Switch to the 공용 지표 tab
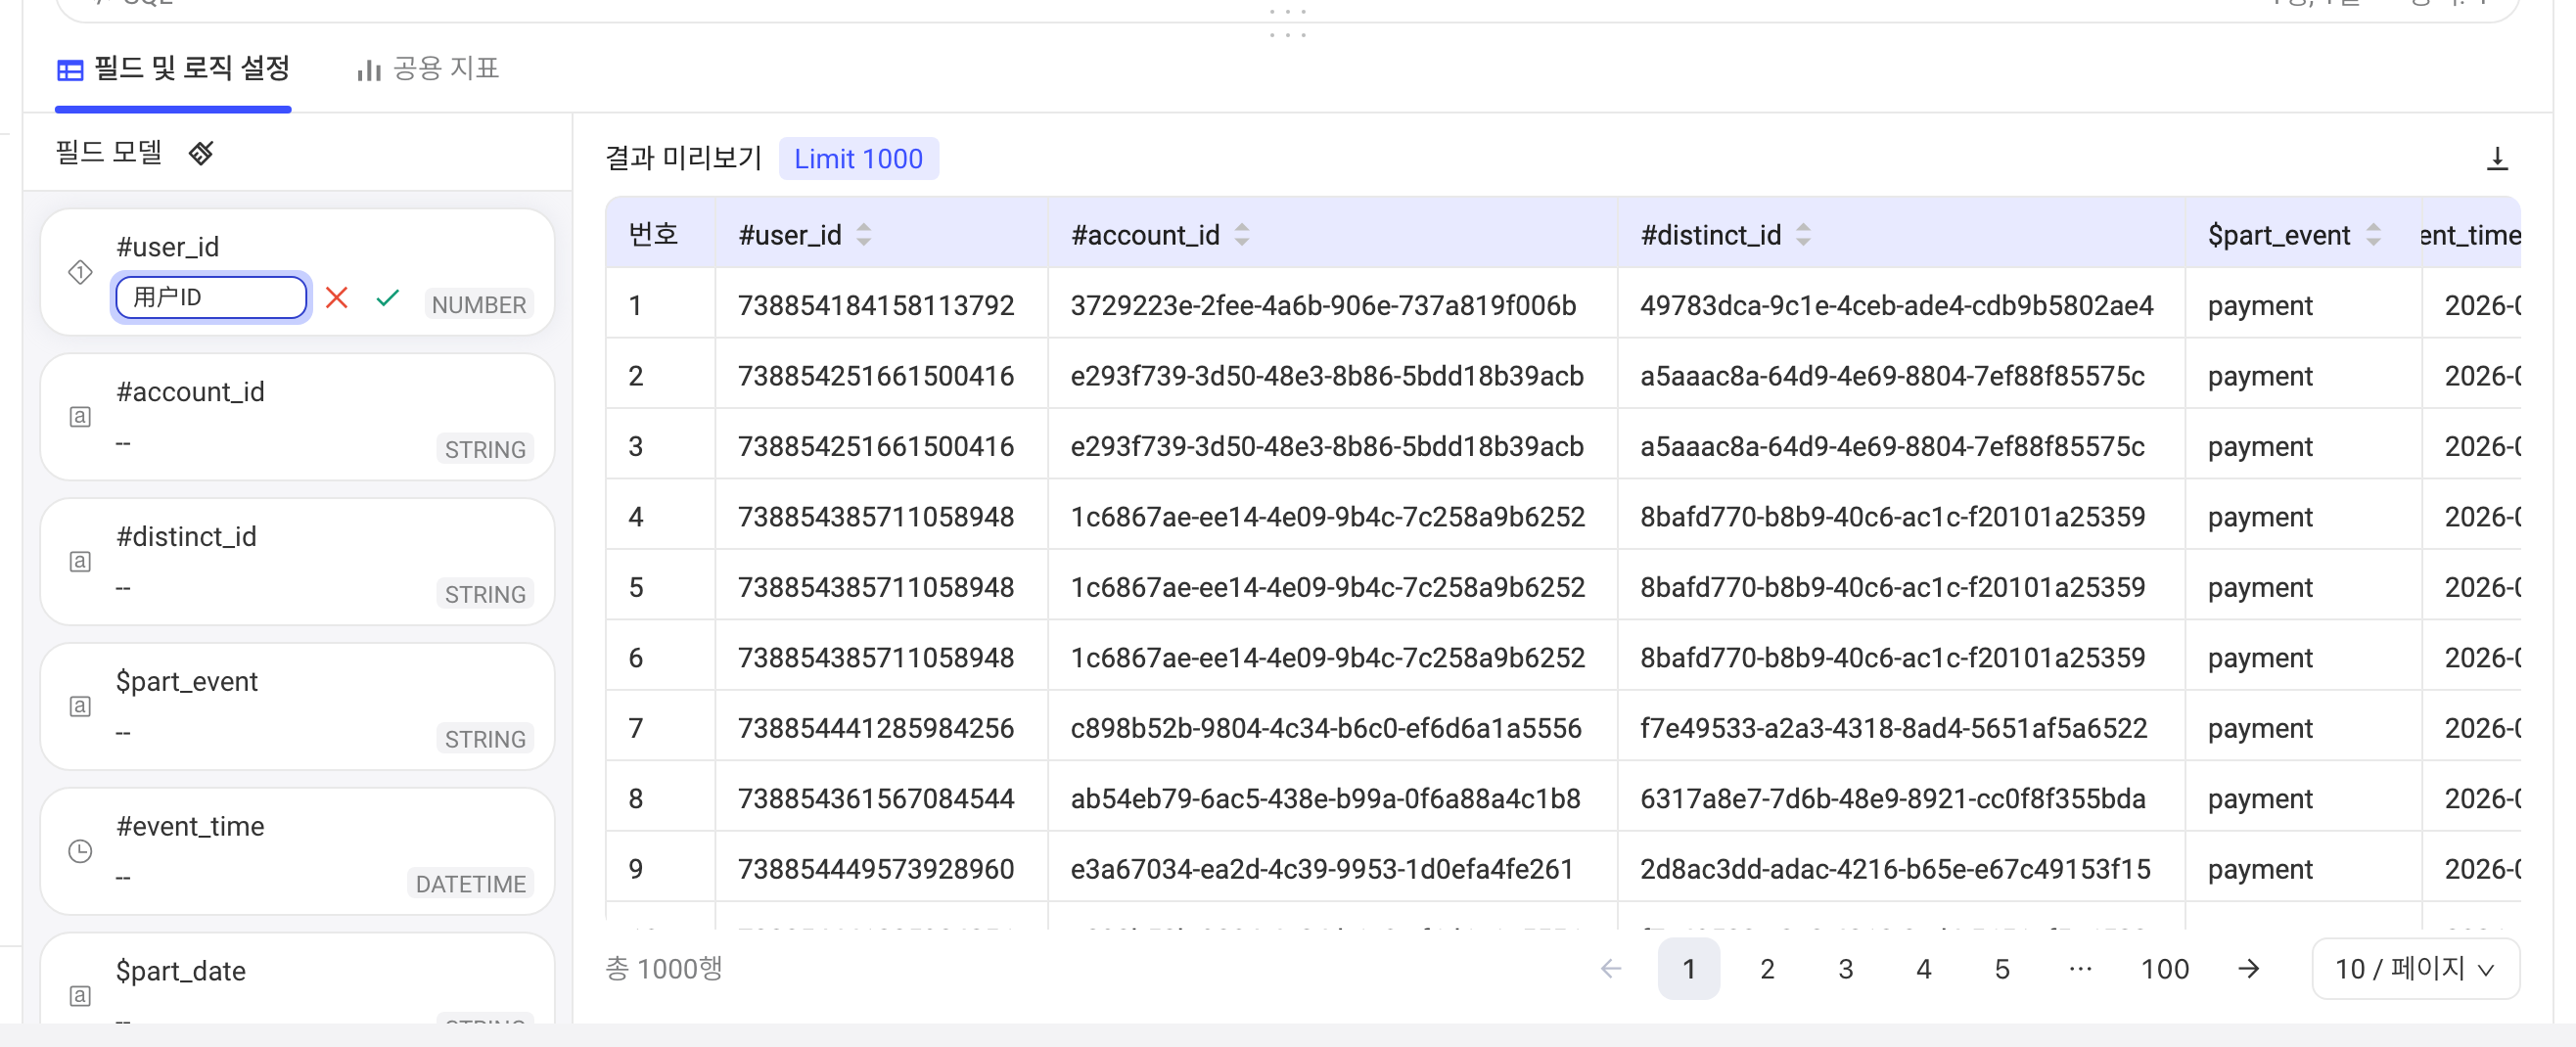 point(428,69)
